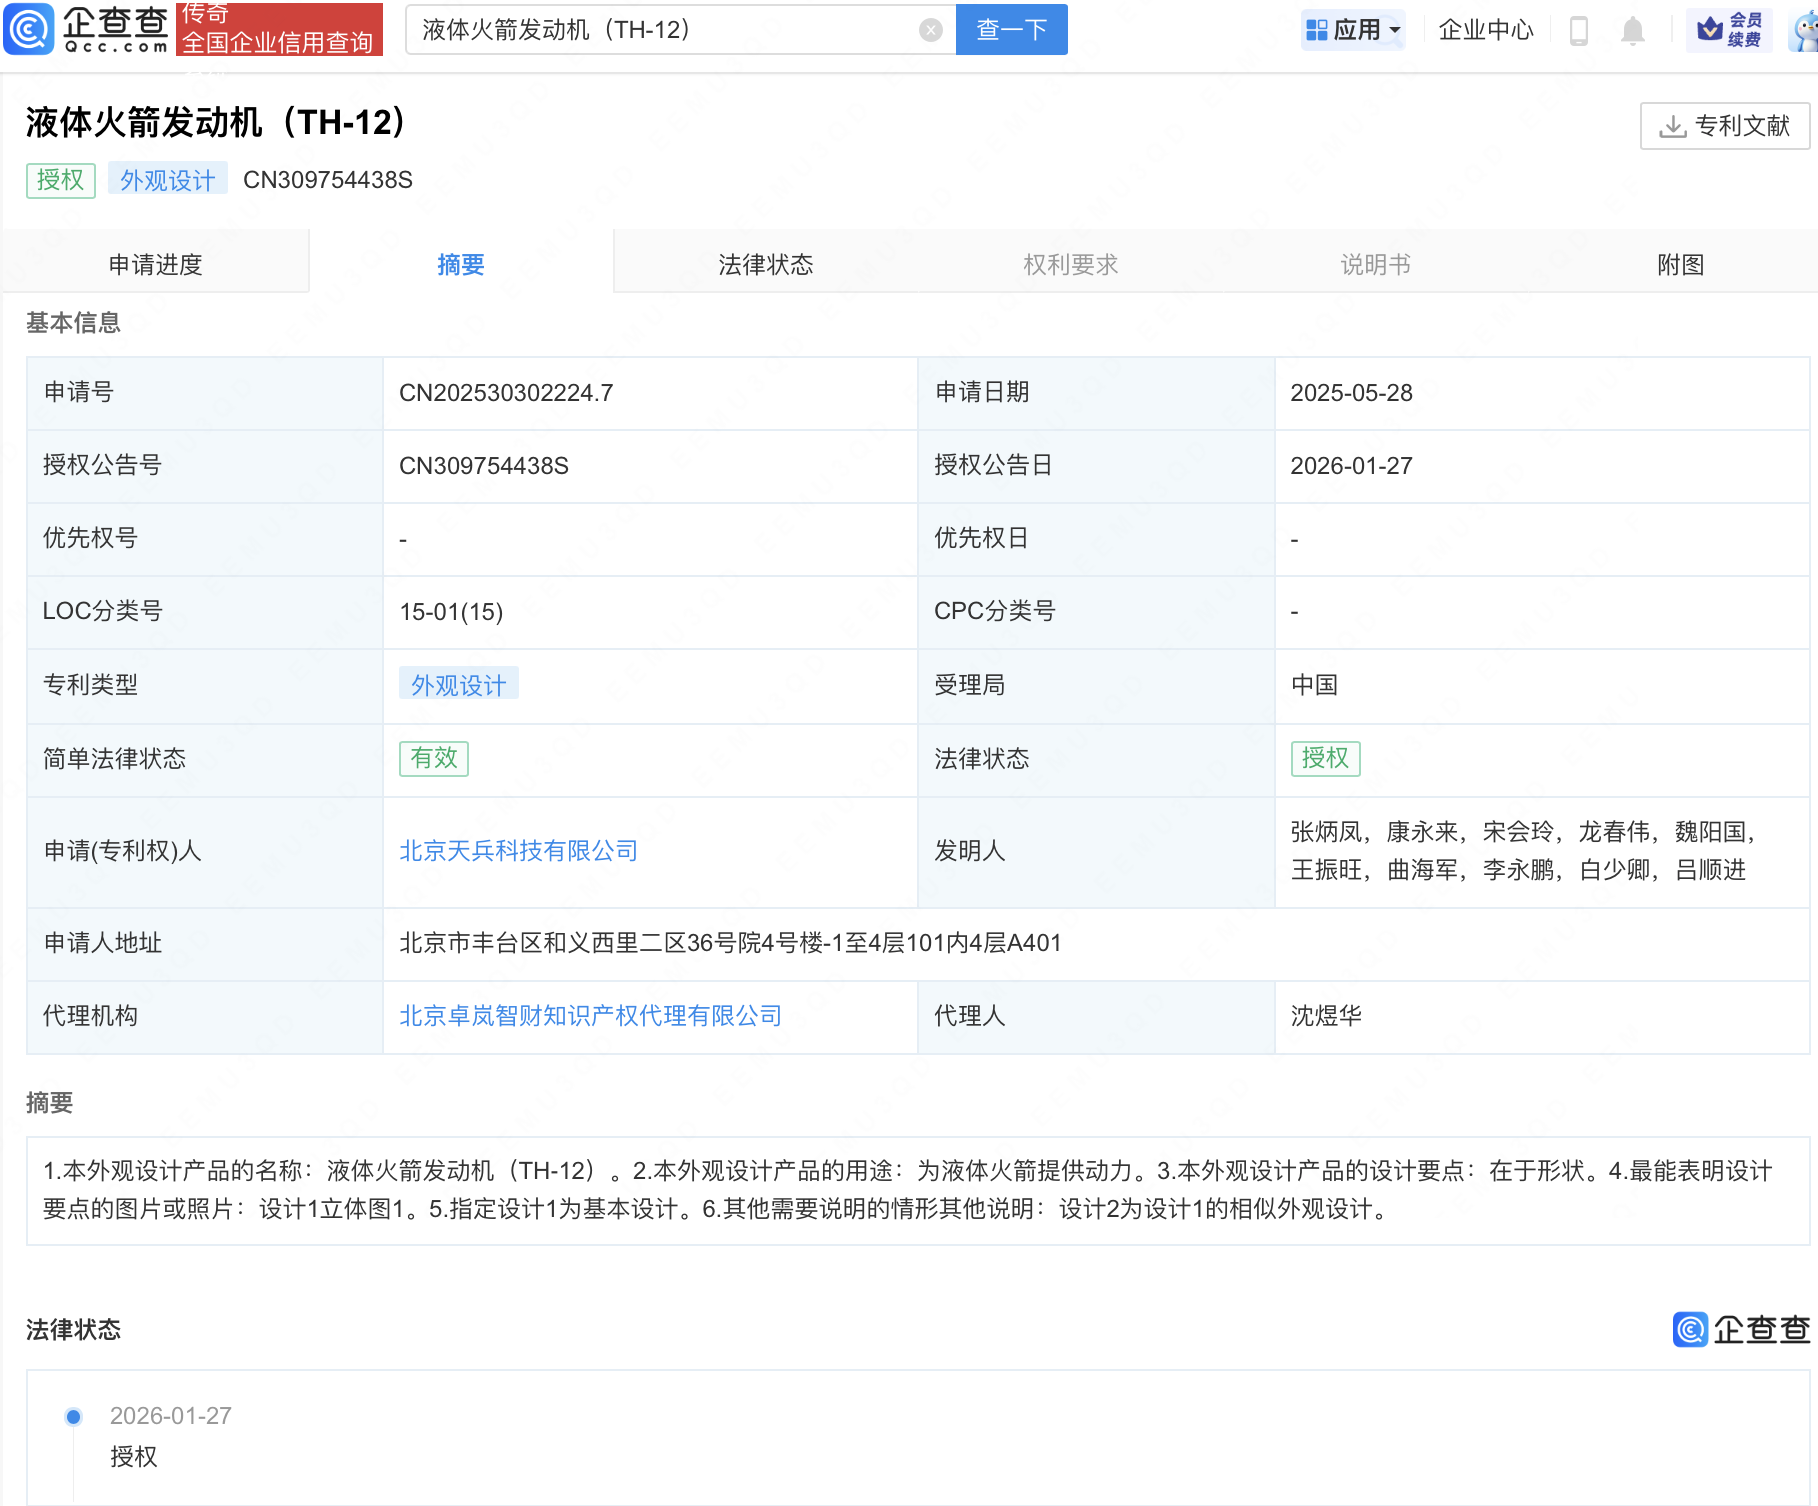Switch to the 申请进度 tab
This screenshot has height=1506, width=1818.
click(155, 264)
